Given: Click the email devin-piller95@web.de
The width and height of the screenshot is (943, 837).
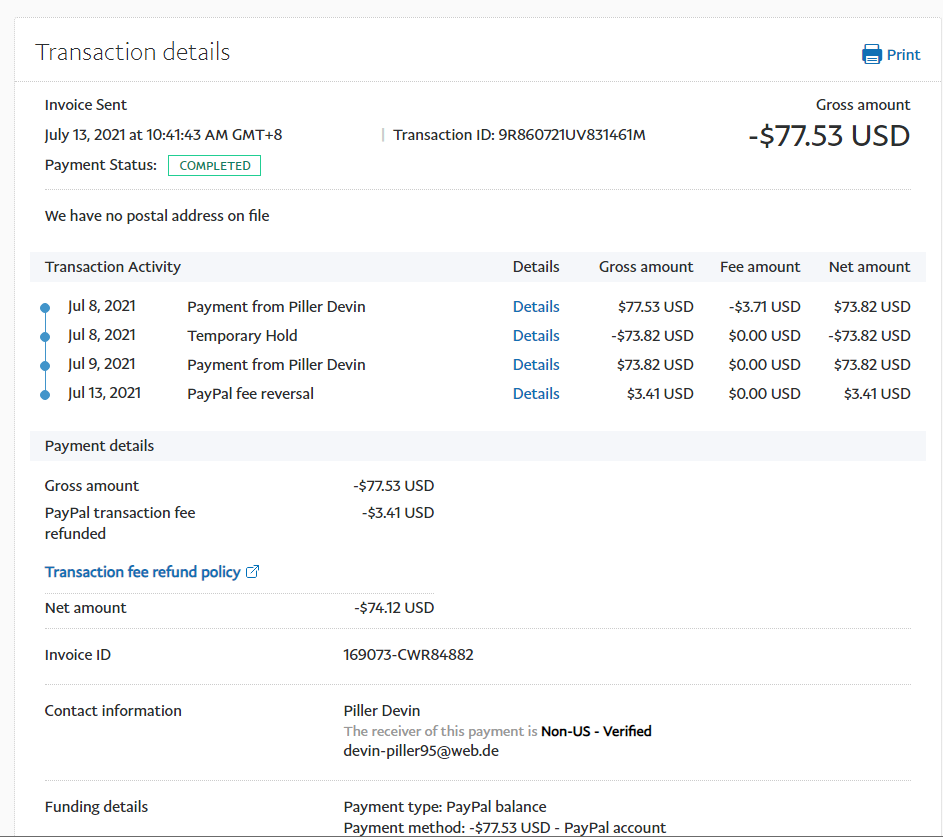Looking at the screenshot, I should [x=421, y=750].
